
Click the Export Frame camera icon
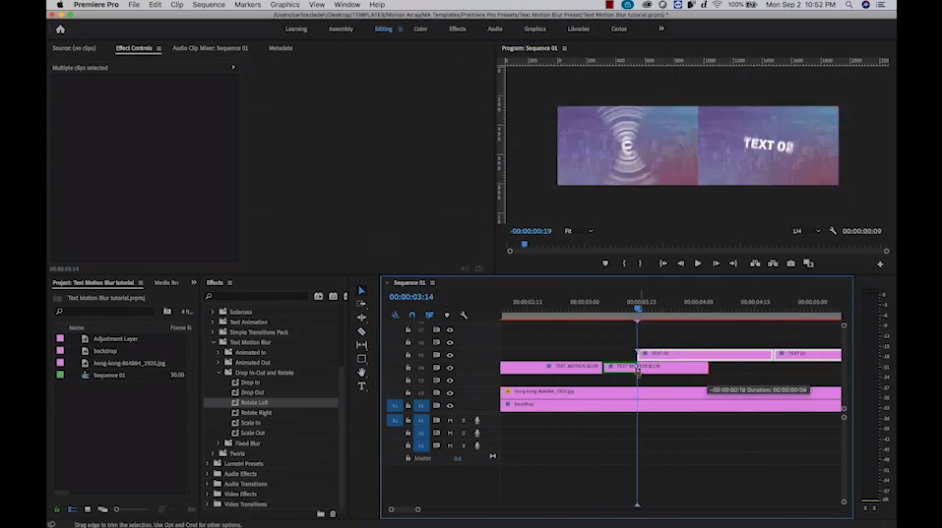pyautogui.click(x=791, y=264)
